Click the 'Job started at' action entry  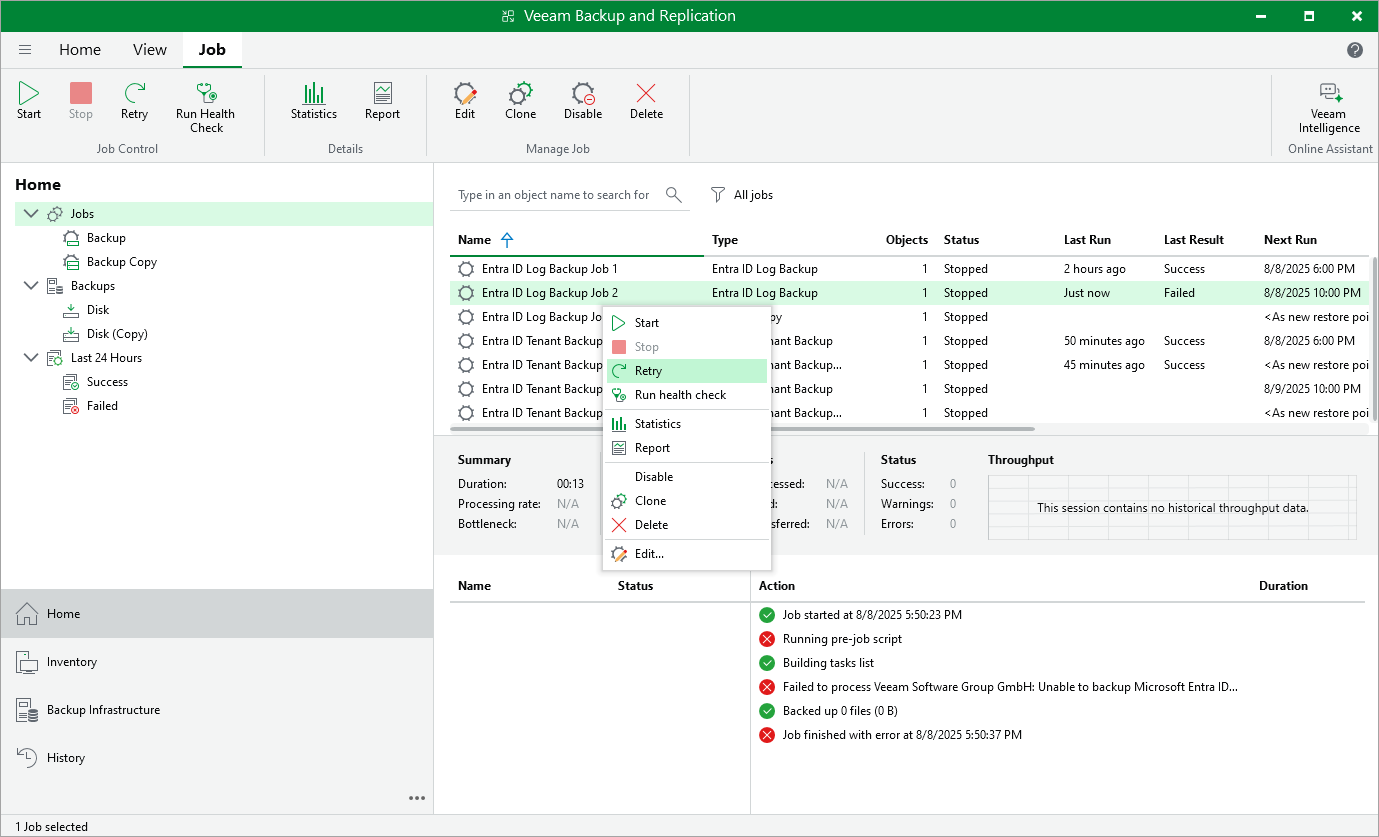(x=872, y=615)
